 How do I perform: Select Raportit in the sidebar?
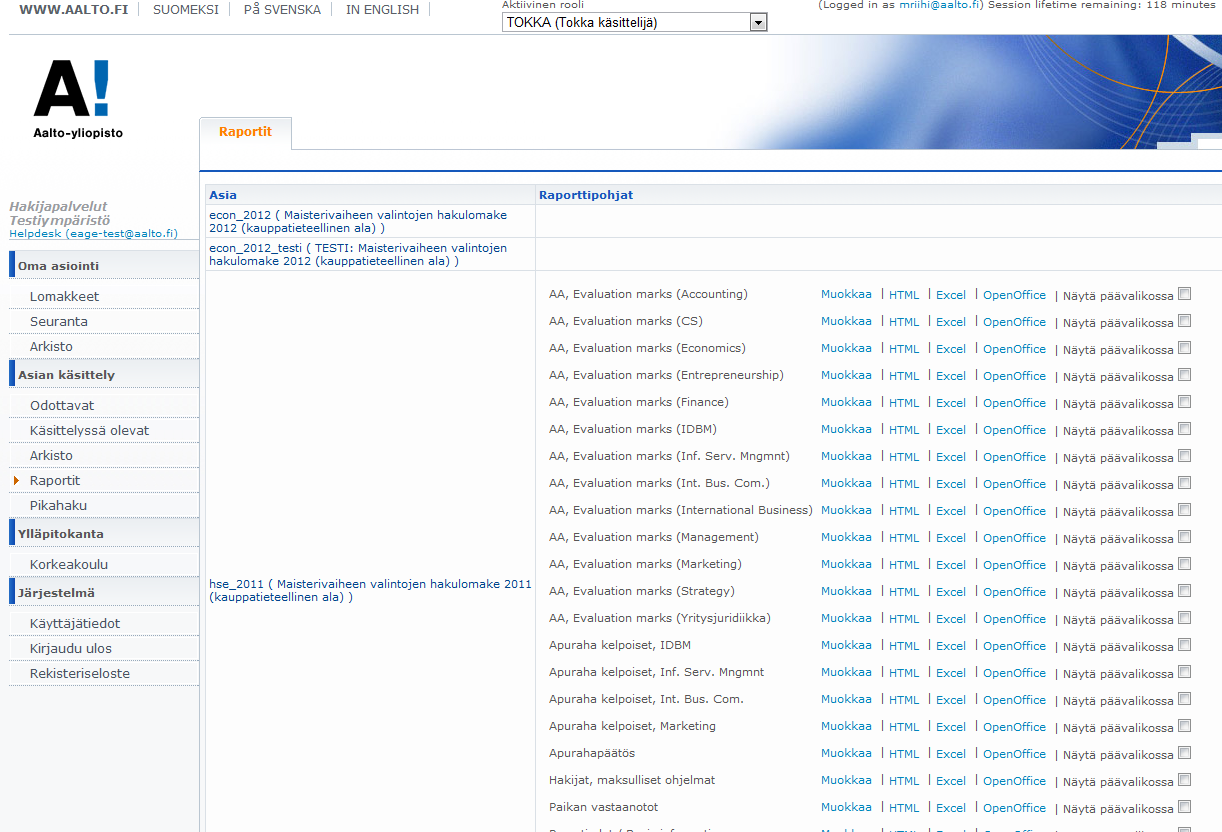click(x=55, y=480)
